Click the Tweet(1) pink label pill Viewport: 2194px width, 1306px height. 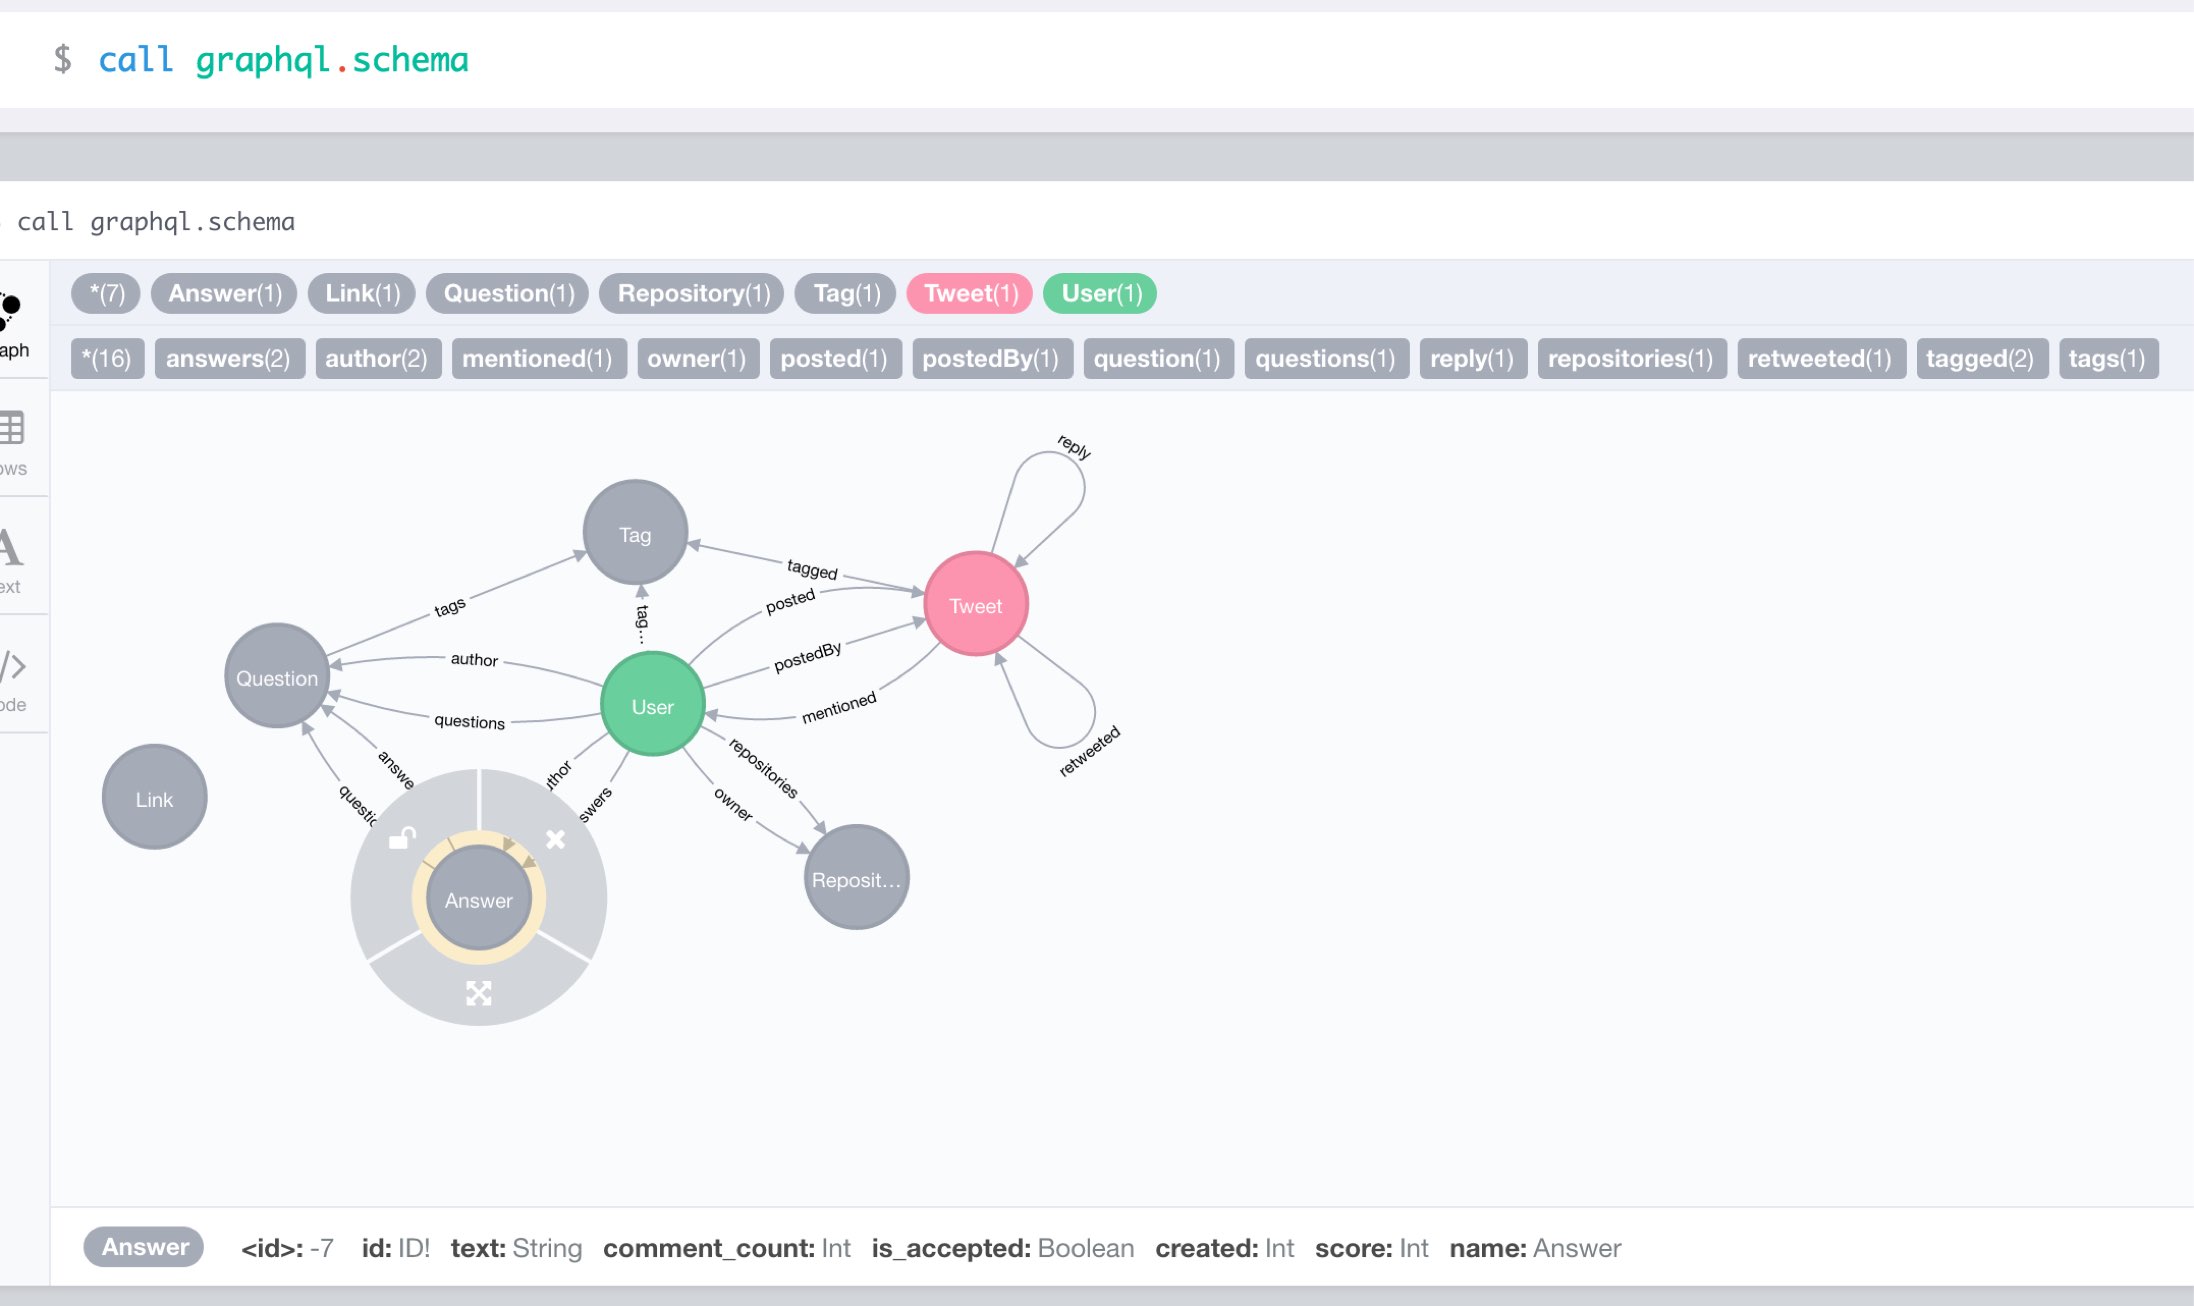pos(969,293)
